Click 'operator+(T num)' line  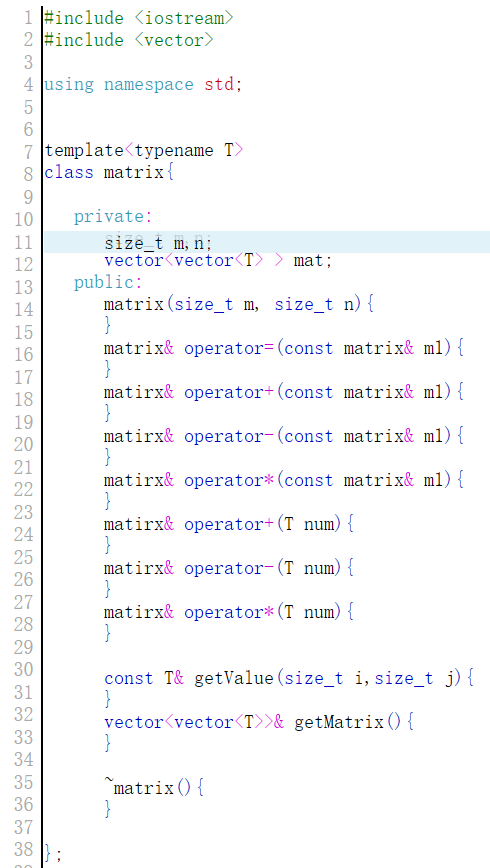tap(229, 524)
